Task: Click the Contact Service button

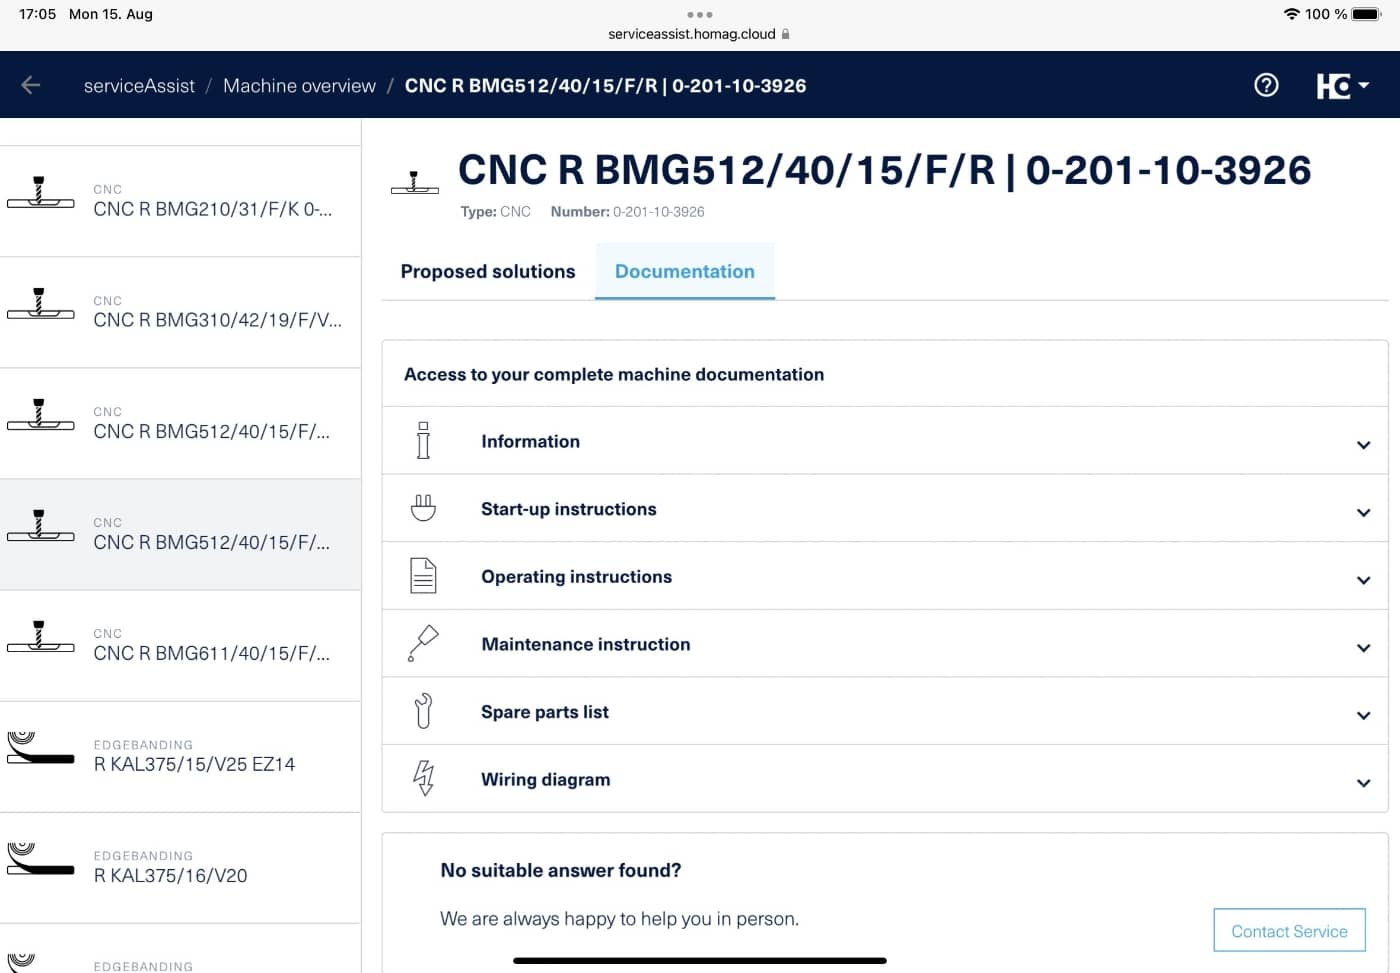Action: (x=1289, y=931)
